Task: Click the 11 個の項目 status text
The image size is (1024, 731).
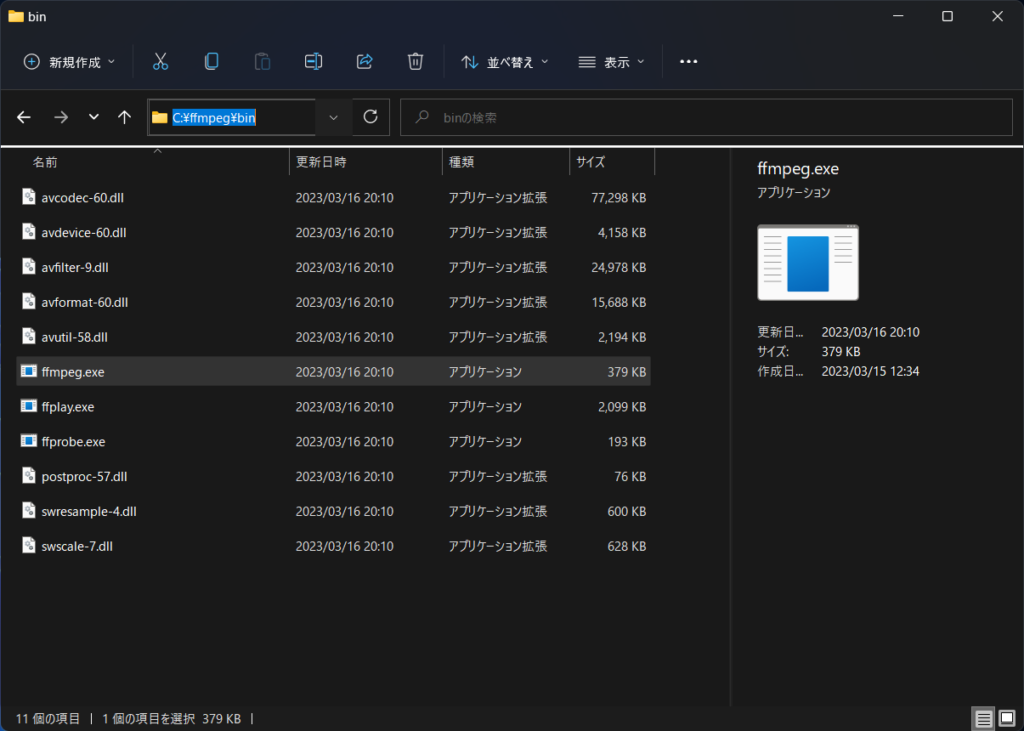Action: tap(48, 719)
